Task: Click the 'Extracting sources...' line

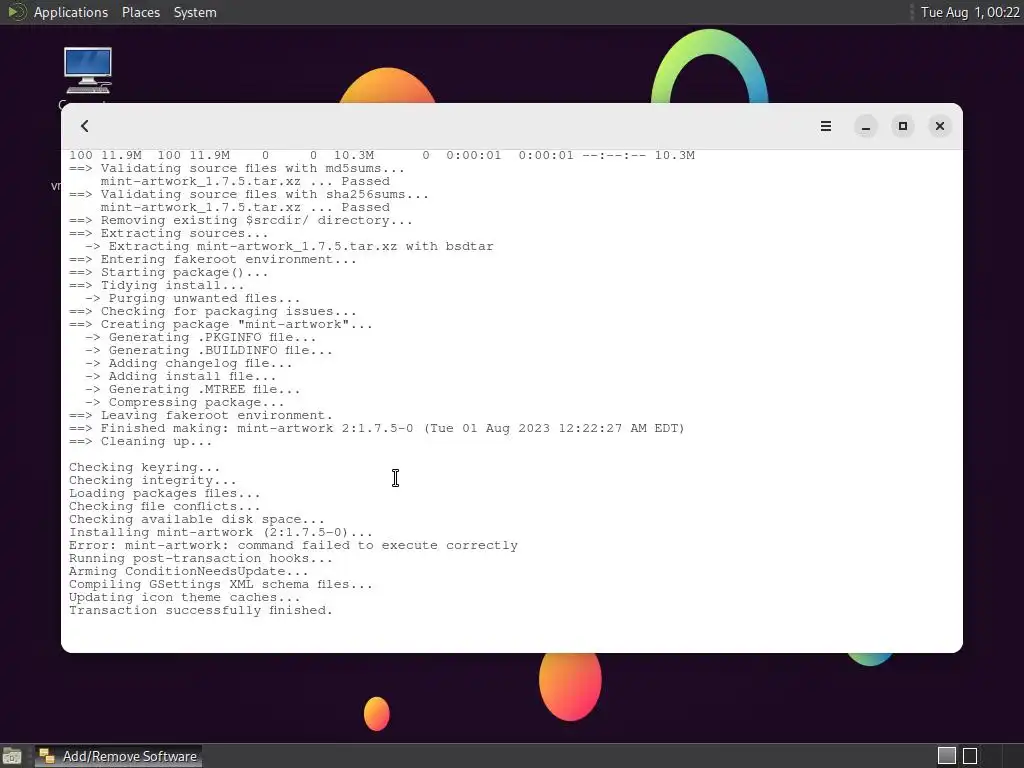Action: coord(168,233)
